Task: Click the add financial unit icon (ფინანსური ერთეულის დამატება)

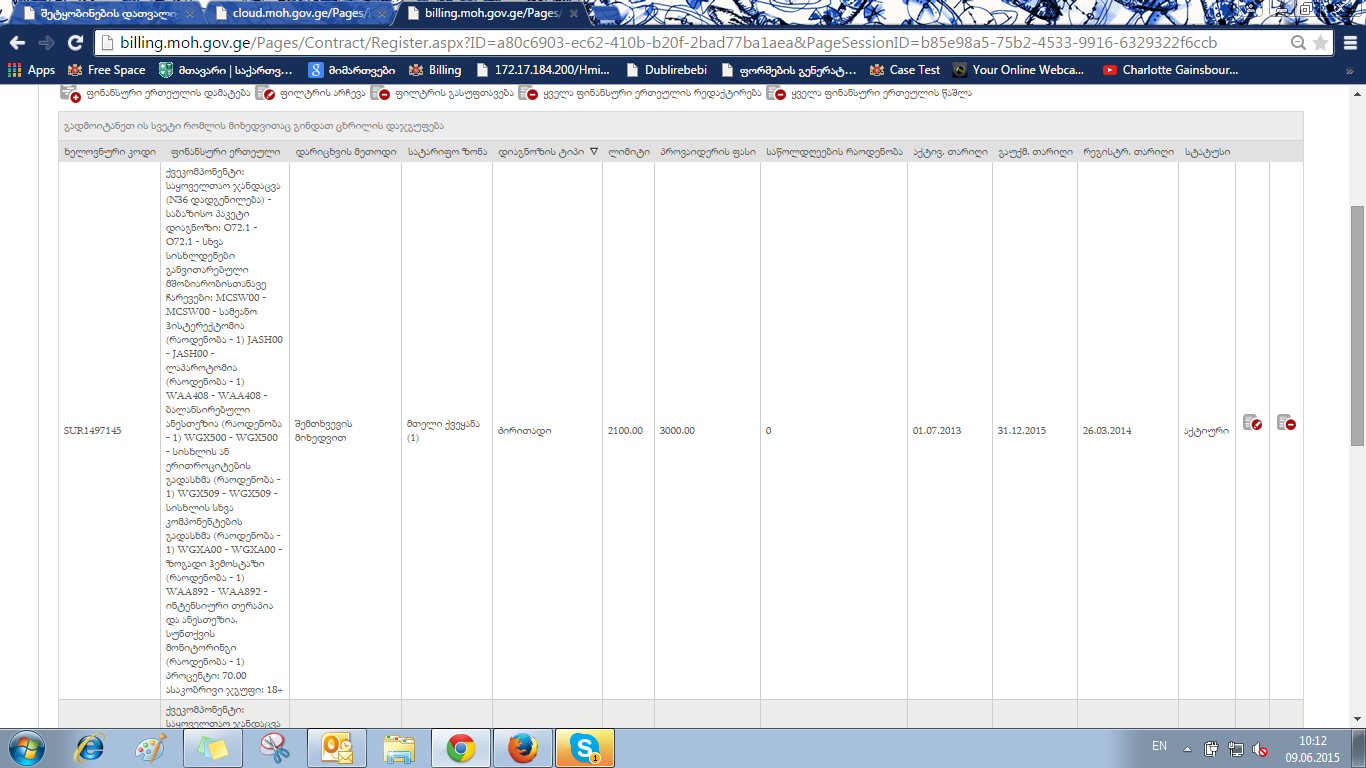Action: 70,93
